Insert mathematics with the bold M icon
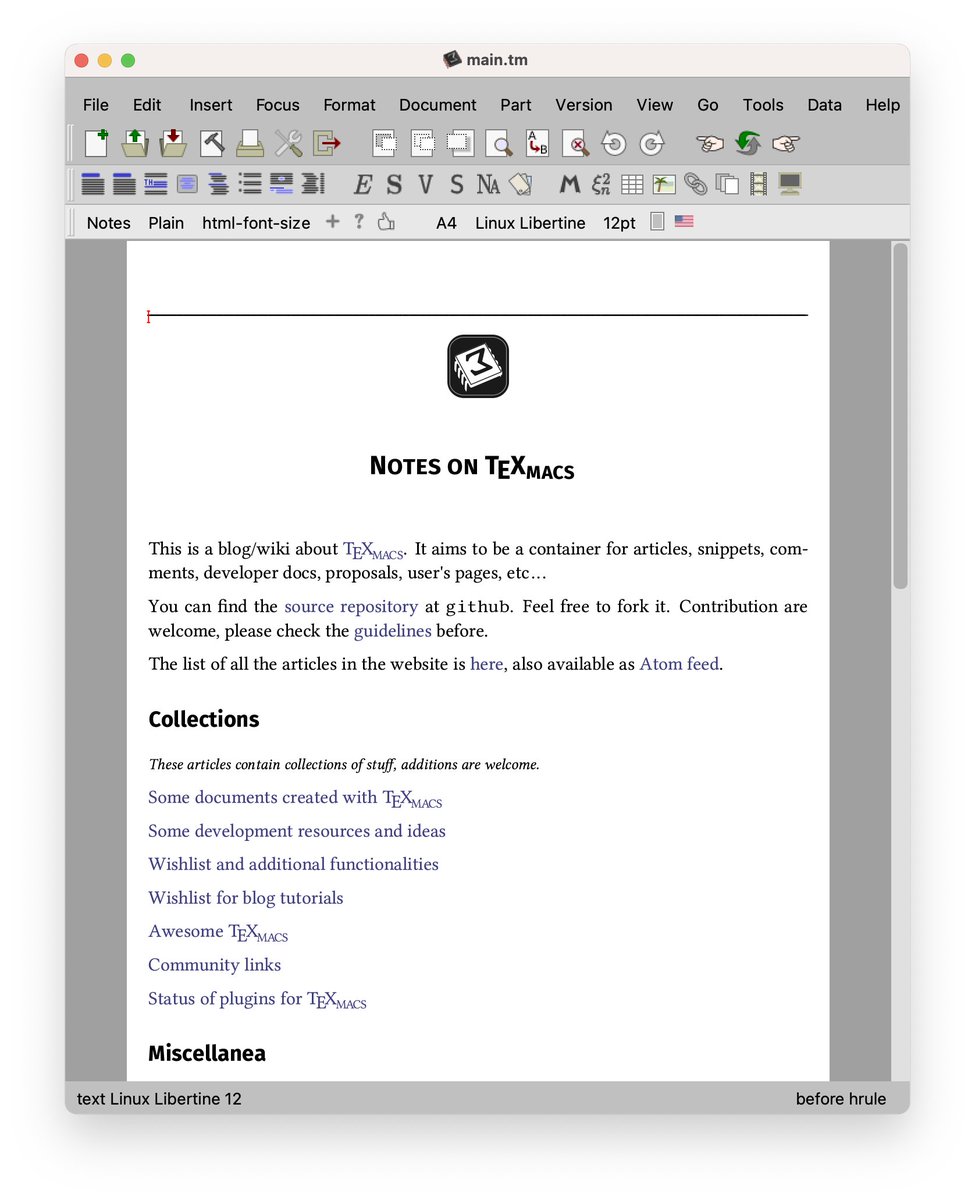Viewport: 975px width, 1200px height. [x=569, y=184]
